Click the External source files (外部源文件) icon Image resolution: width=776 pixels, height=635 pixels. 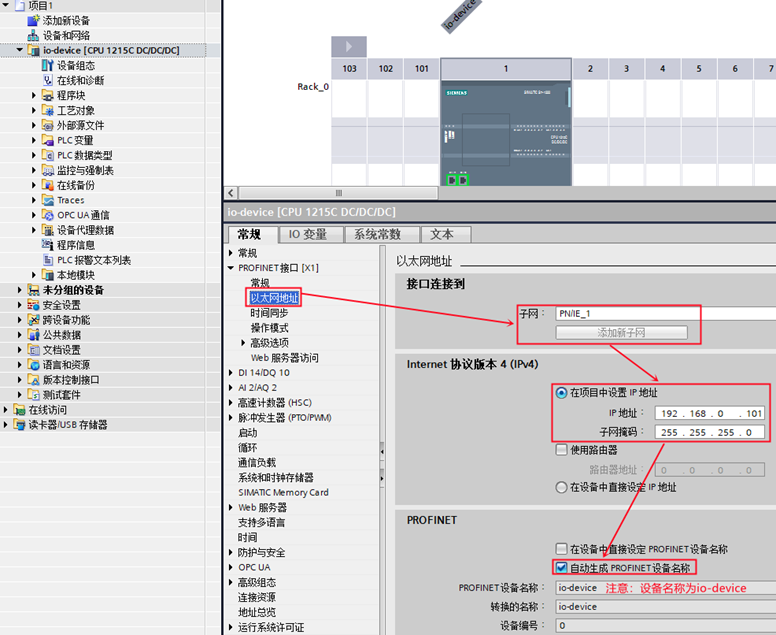48,125
